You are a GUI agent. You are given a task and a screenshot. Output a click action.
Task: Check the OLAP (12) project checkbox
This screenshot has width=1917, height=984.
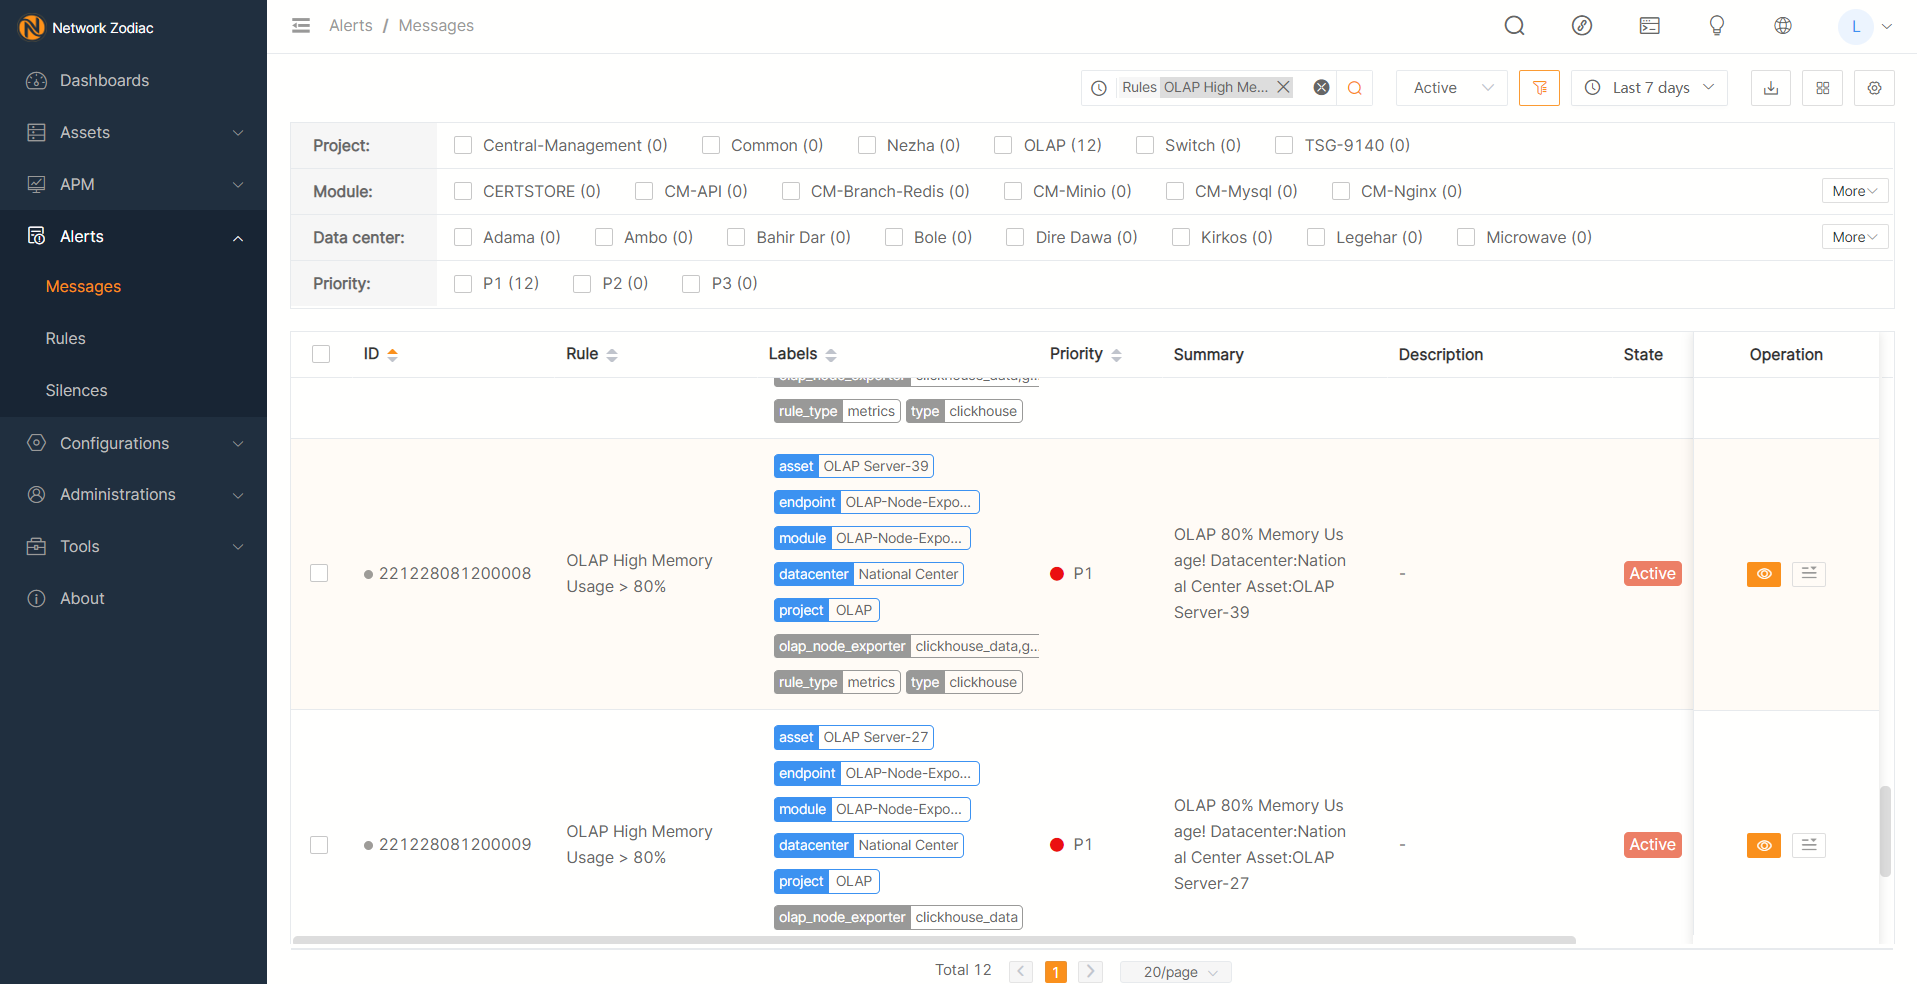click(x=1003, y=146)
